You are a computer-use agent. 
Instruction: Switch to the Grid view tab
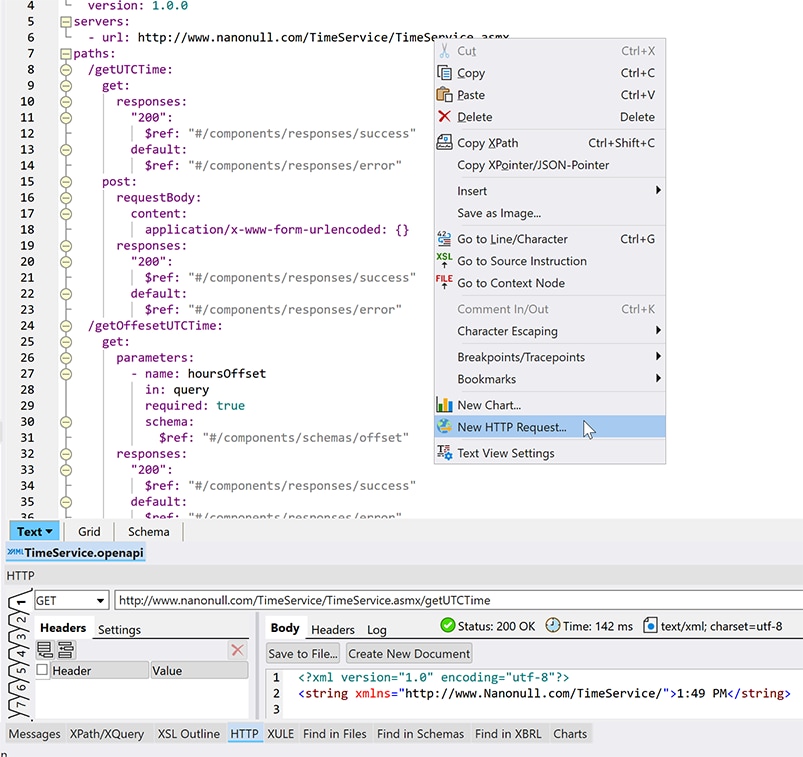click(89, 532)
